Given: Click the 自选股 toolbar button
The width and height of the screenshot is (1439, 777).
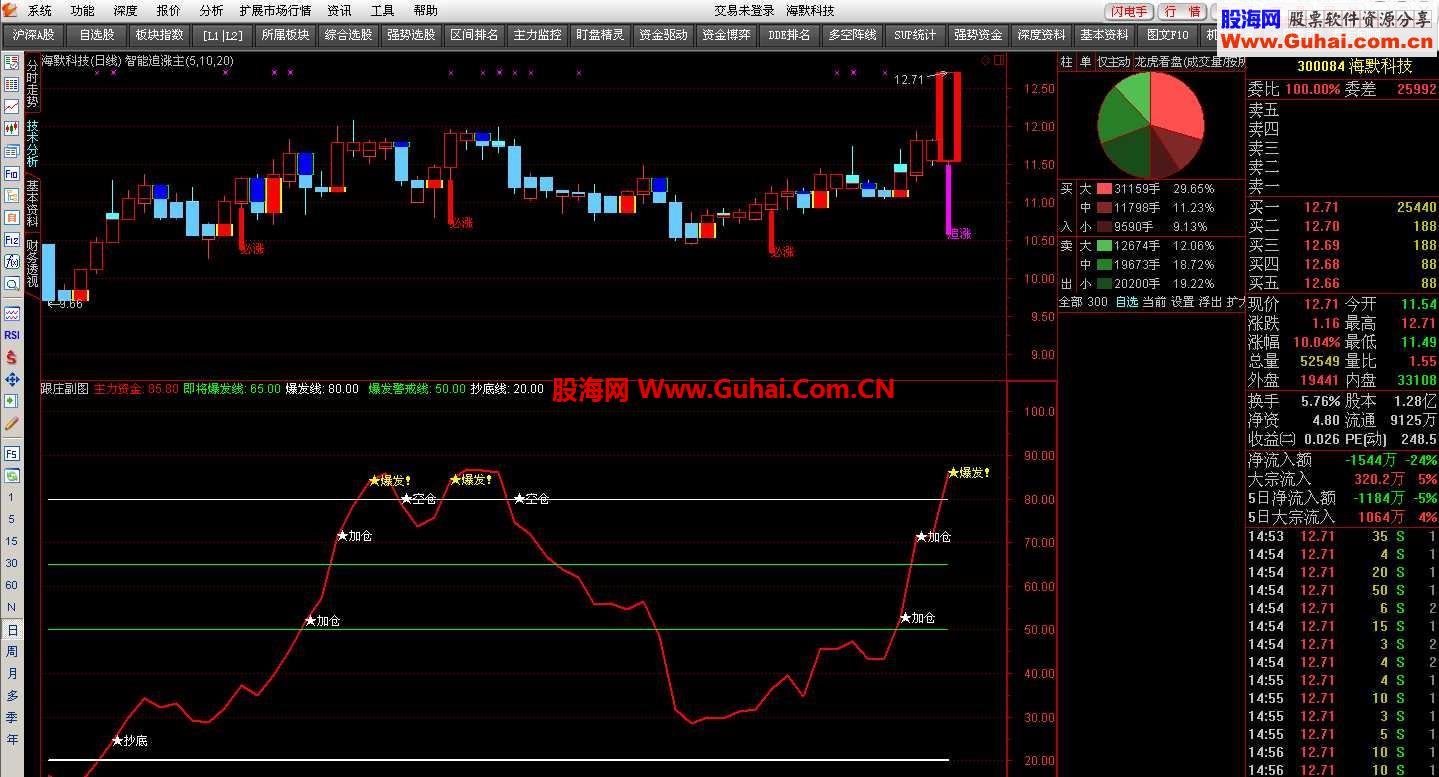Looking at the screenshot, I should click(x=97, y=35).
